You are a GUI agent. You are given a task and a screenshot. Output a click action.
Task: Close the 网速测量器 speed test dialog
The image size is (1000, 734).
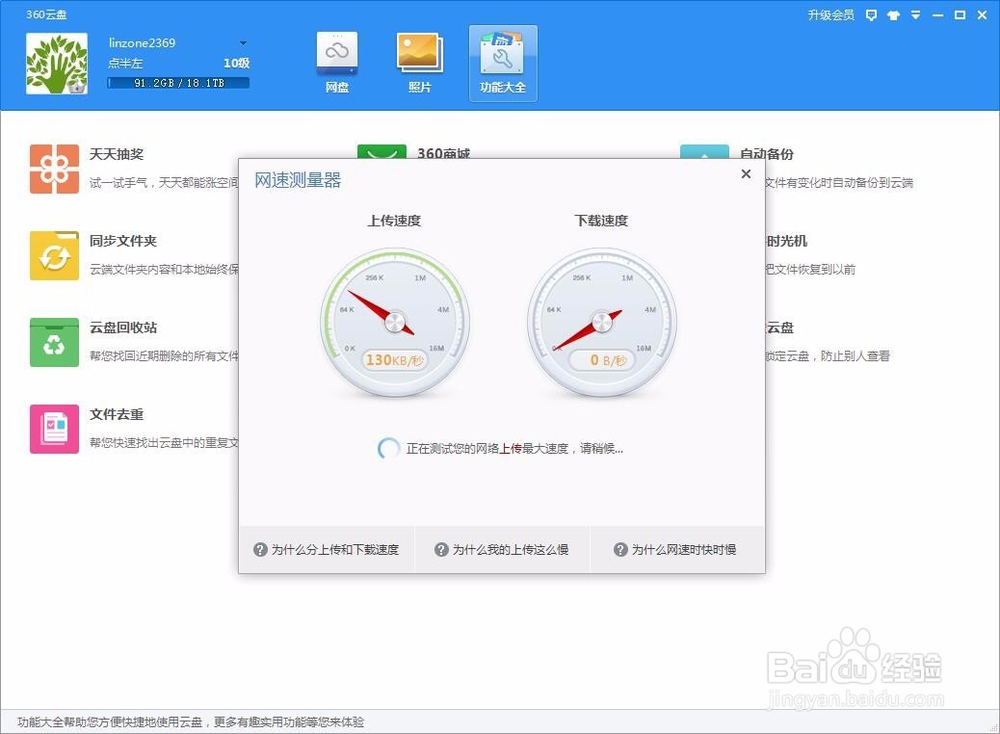pyautogui.click(x=745, y=173)
